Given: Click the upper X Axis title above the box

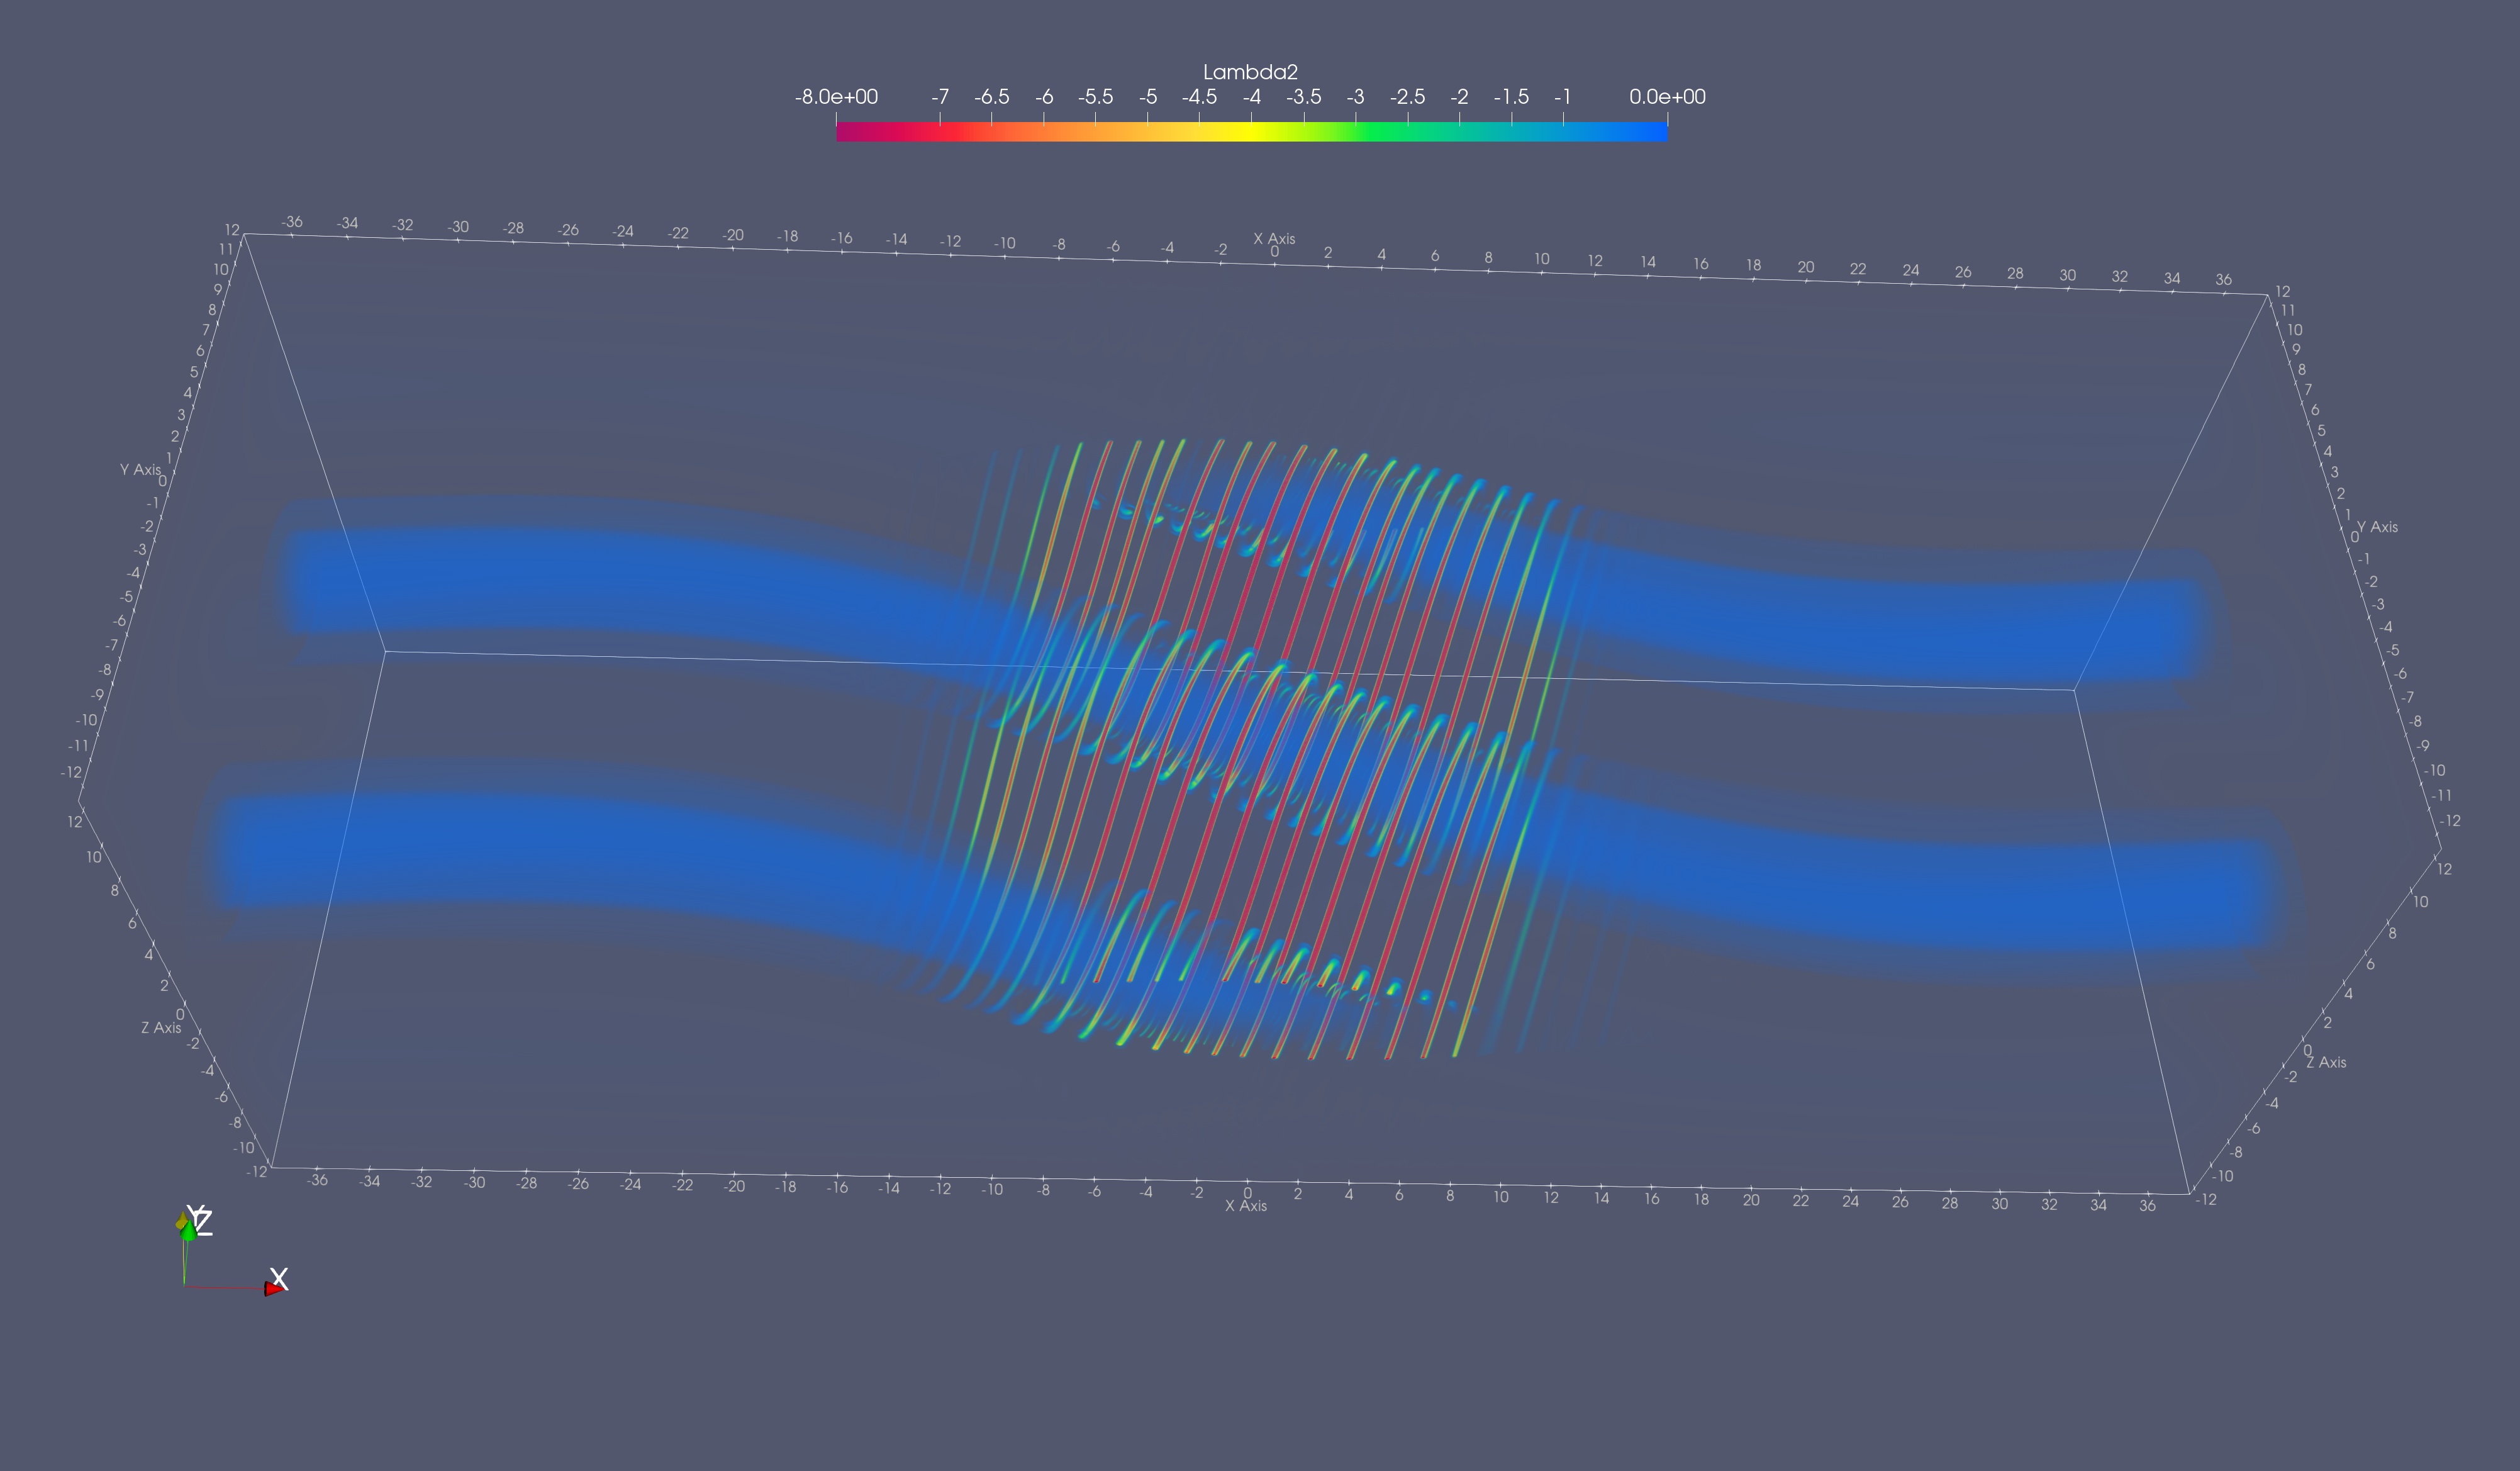Looking at the screenshot, I should coord(1274,238).
